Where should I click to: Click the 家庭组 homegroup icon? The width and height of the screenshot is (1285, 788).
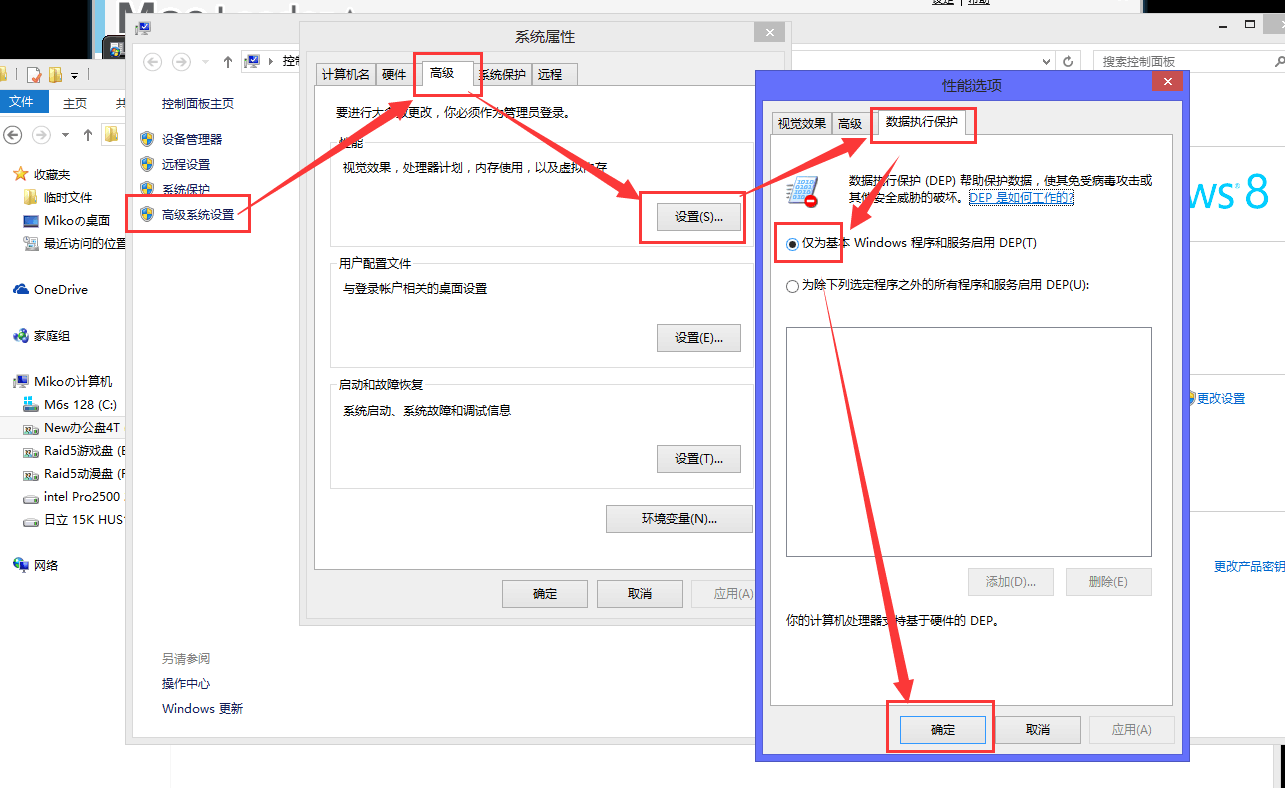[x=21, y=336]
